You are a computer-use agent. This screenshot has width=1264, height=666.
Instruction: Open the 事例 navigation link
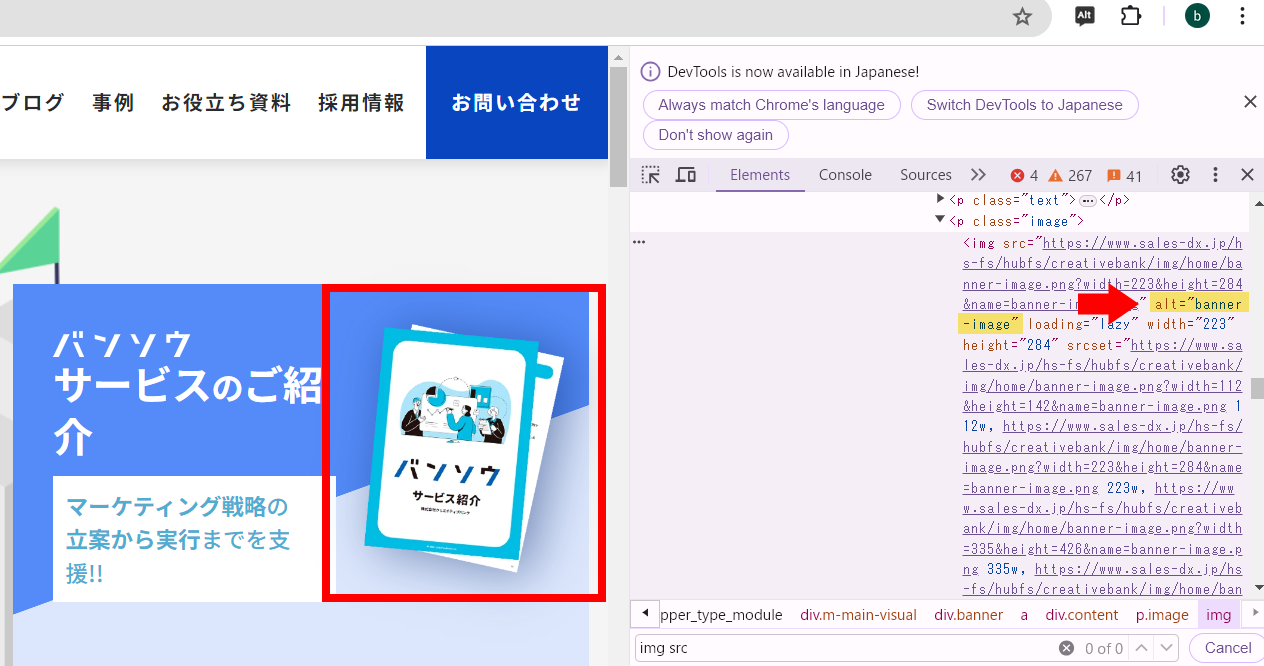click(x=113, y=102)
